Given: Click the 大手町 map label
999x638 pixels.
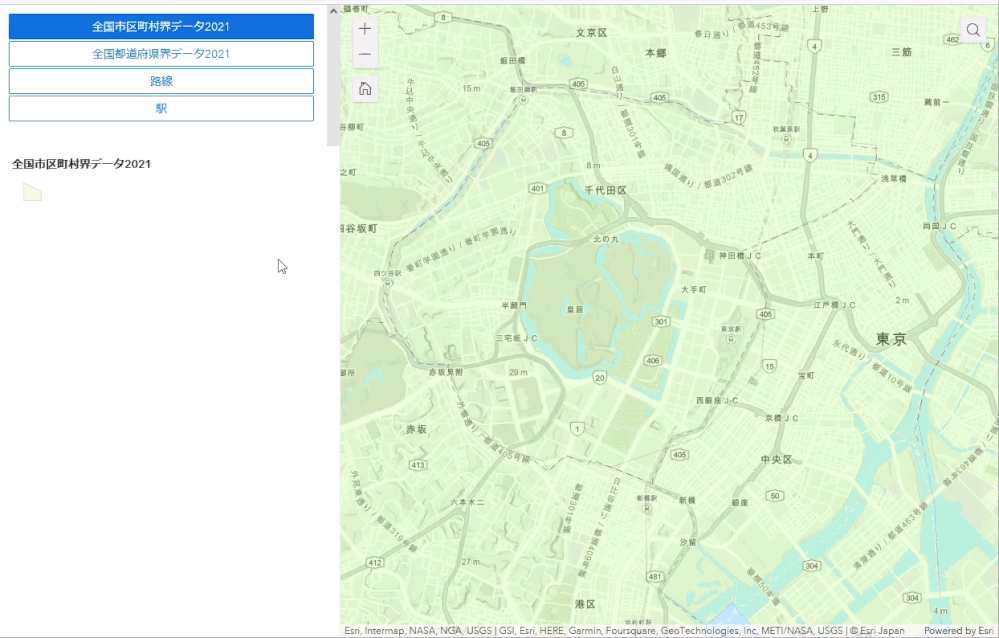Looking at the screenshot, I should point(694,289).
